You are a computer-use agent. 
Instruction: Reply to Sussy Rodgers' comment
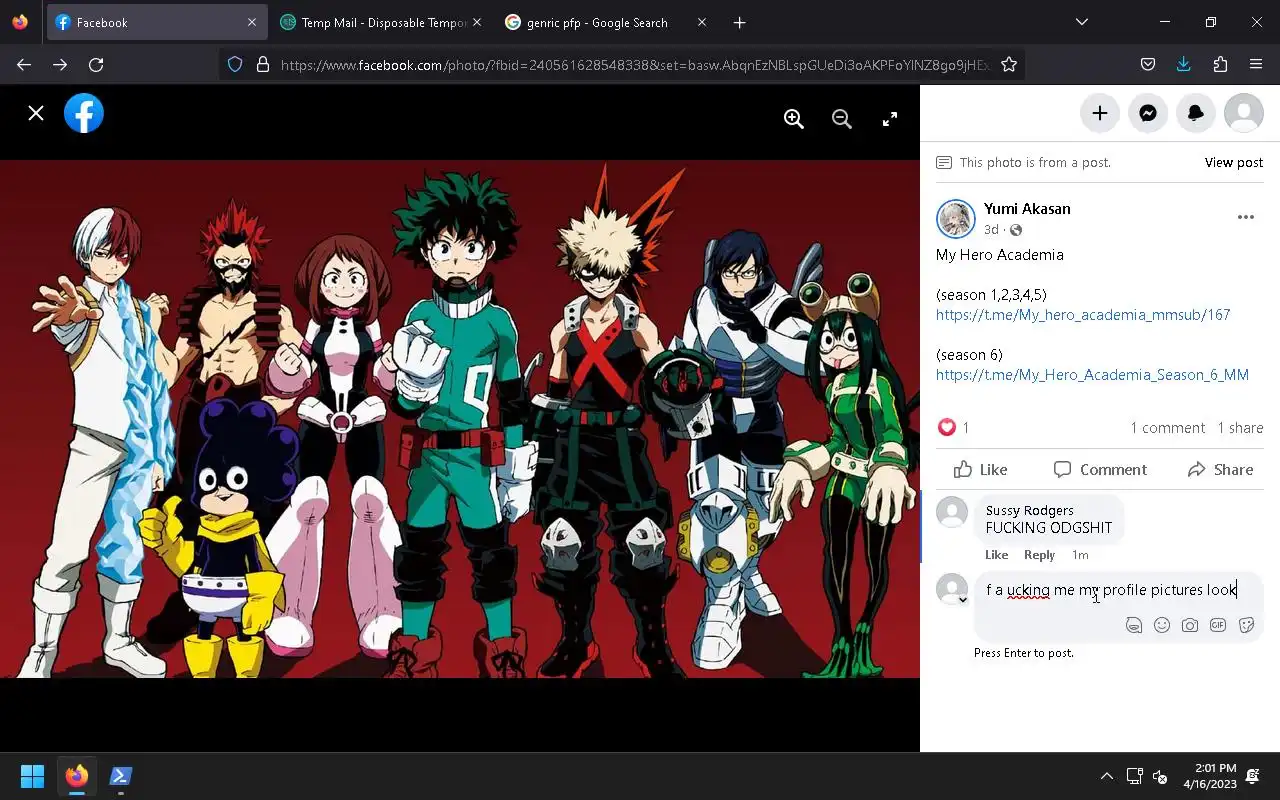1040,555
